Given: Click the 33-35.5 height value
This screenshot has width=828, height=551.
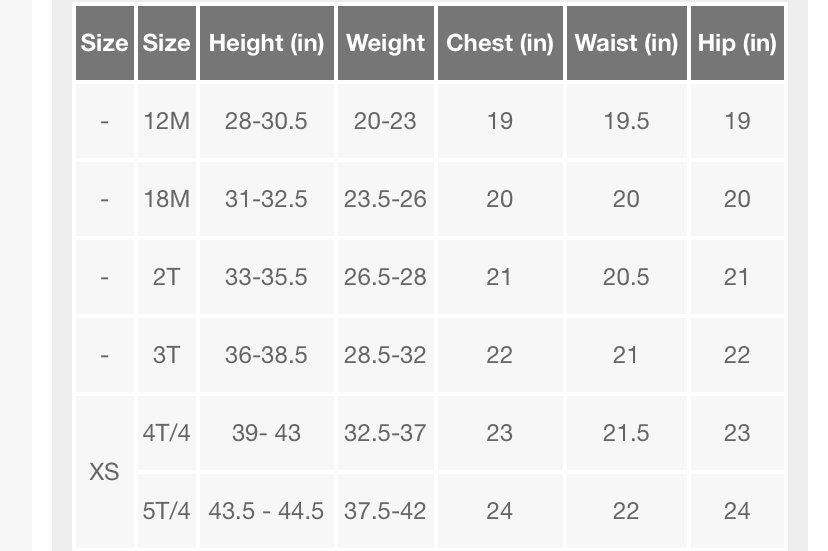Looking at the screenshot, I should 266,277.
